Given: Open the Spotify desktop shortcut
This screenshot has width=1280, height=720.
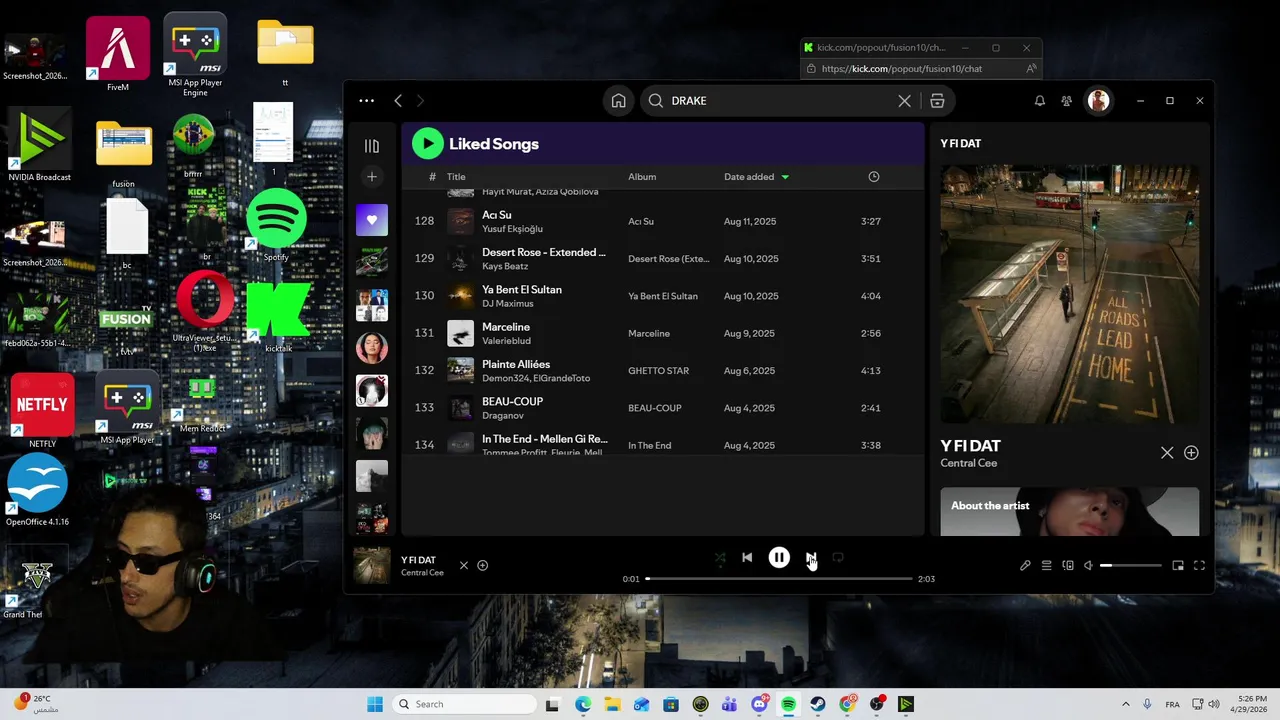Looking at the screenshot, I should pos(276,224).
